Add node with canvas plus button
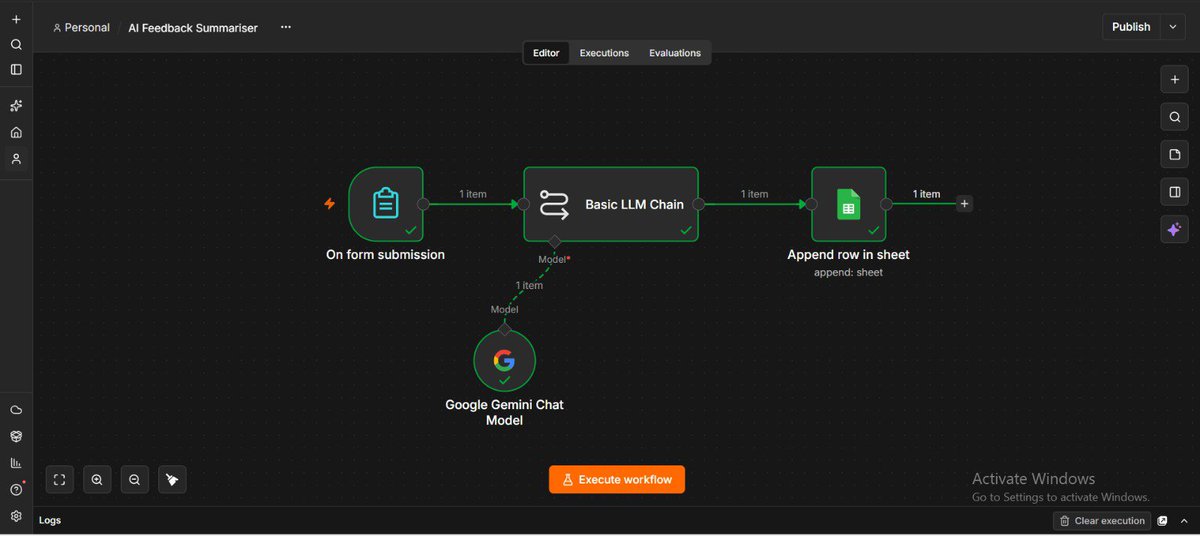The image size is (1200, 536). point(1175,80)
